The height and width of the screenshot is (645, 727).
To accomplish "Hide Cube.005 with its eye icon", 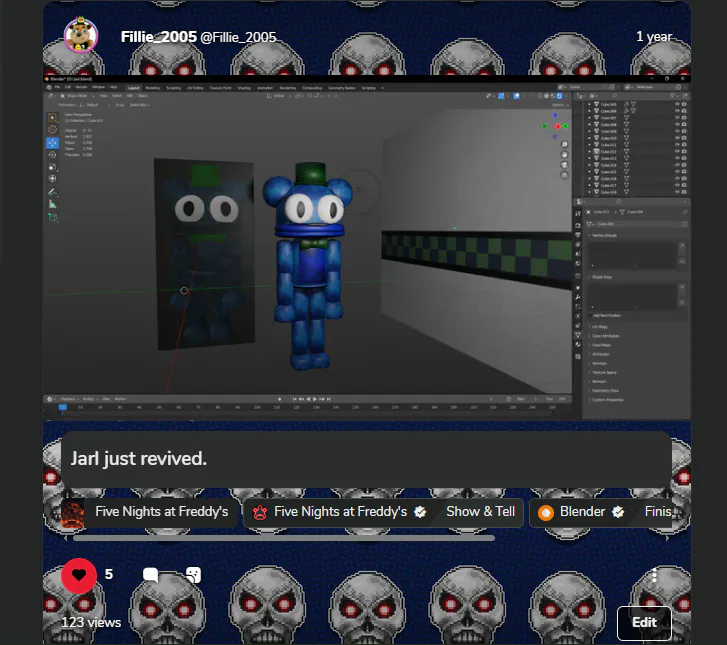I will (677, 104).
